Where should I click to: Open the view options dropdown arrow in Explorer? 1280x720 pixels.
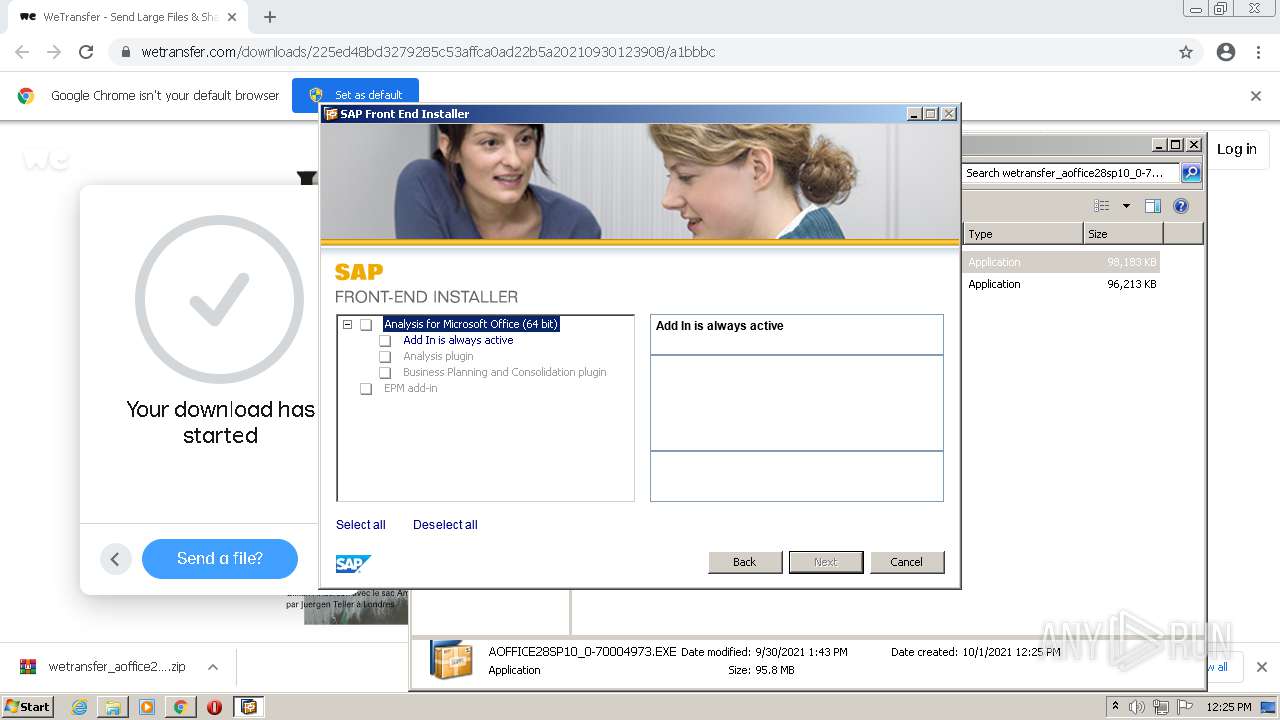[x=1126, y=206]
